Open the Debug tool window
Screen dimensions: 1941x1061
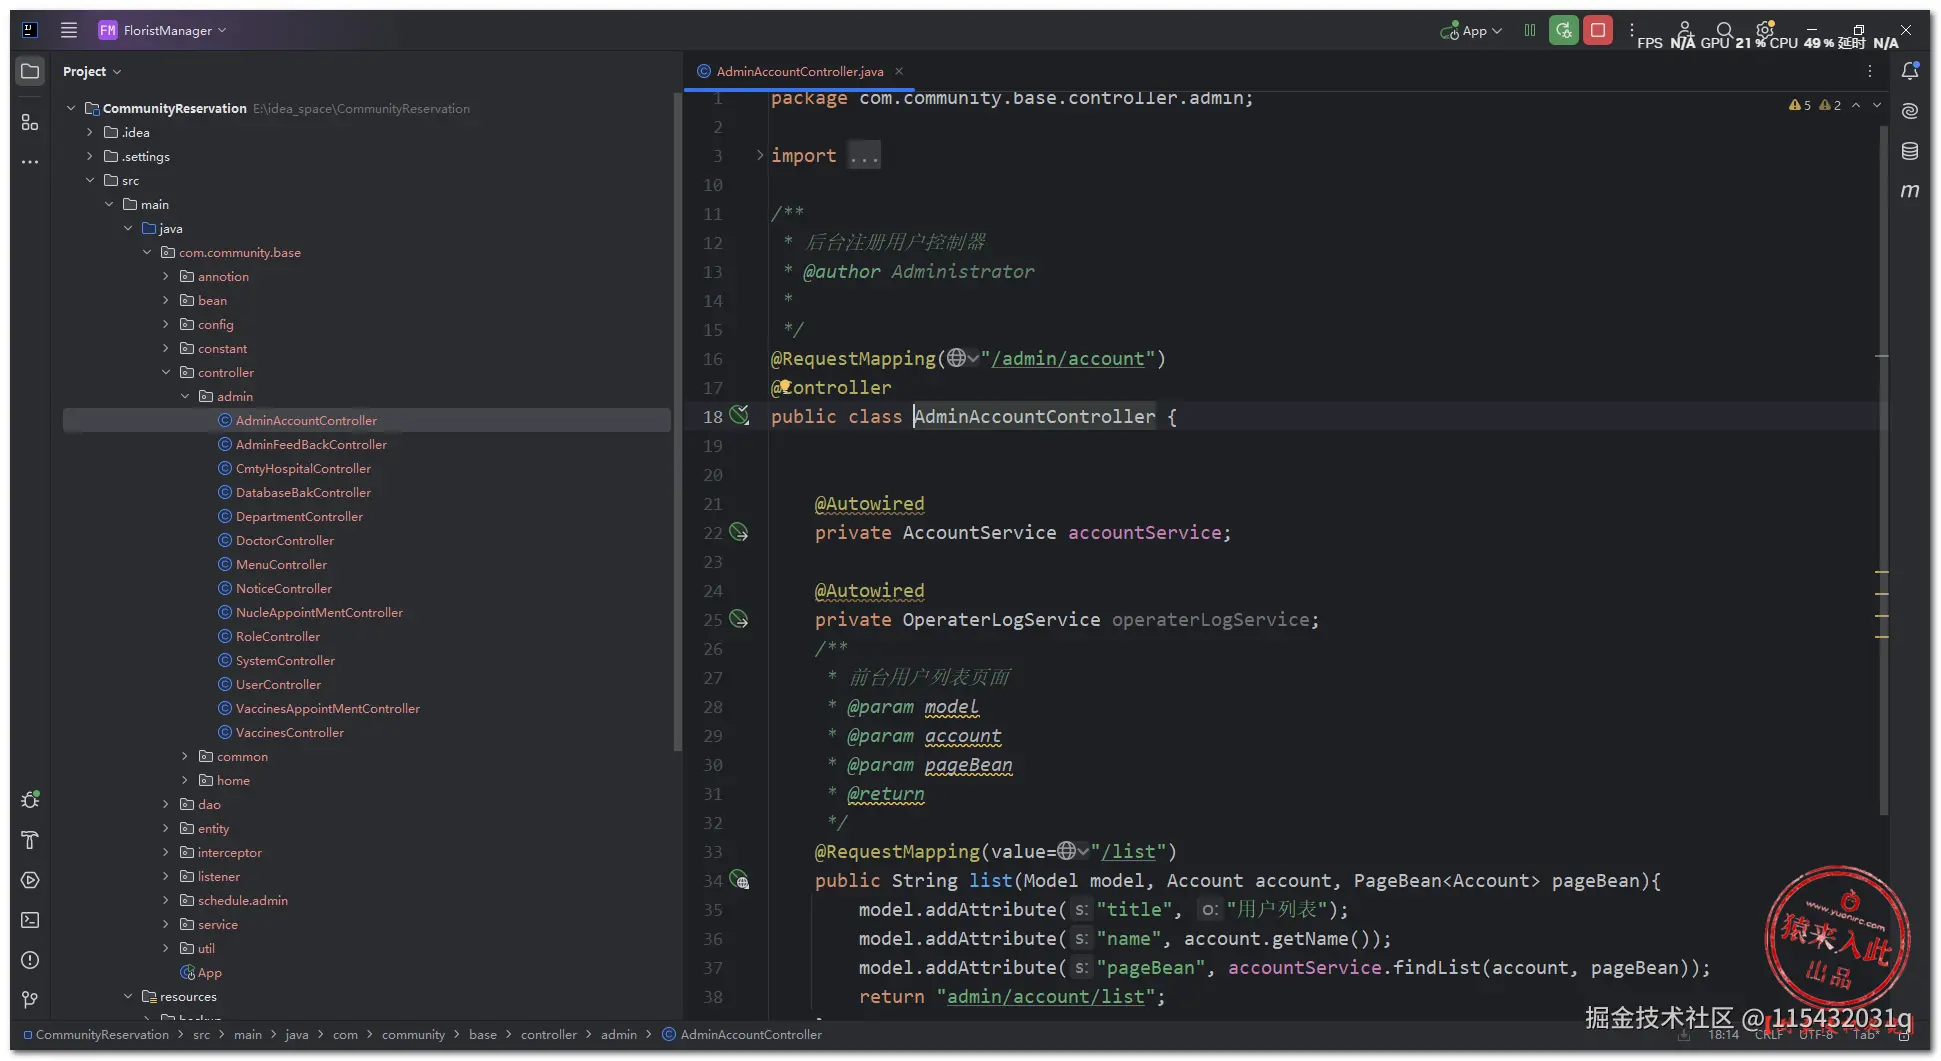coord(30,800)
